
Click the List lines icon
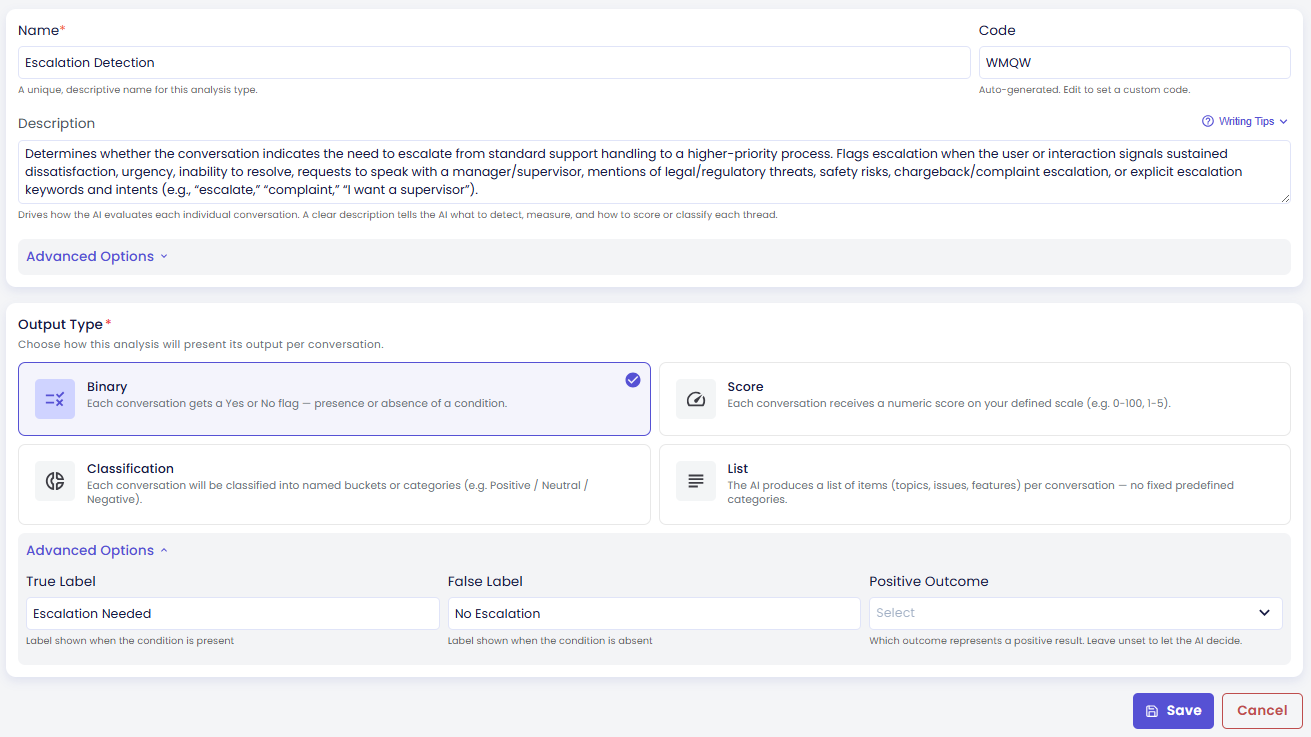pos(696,481)
